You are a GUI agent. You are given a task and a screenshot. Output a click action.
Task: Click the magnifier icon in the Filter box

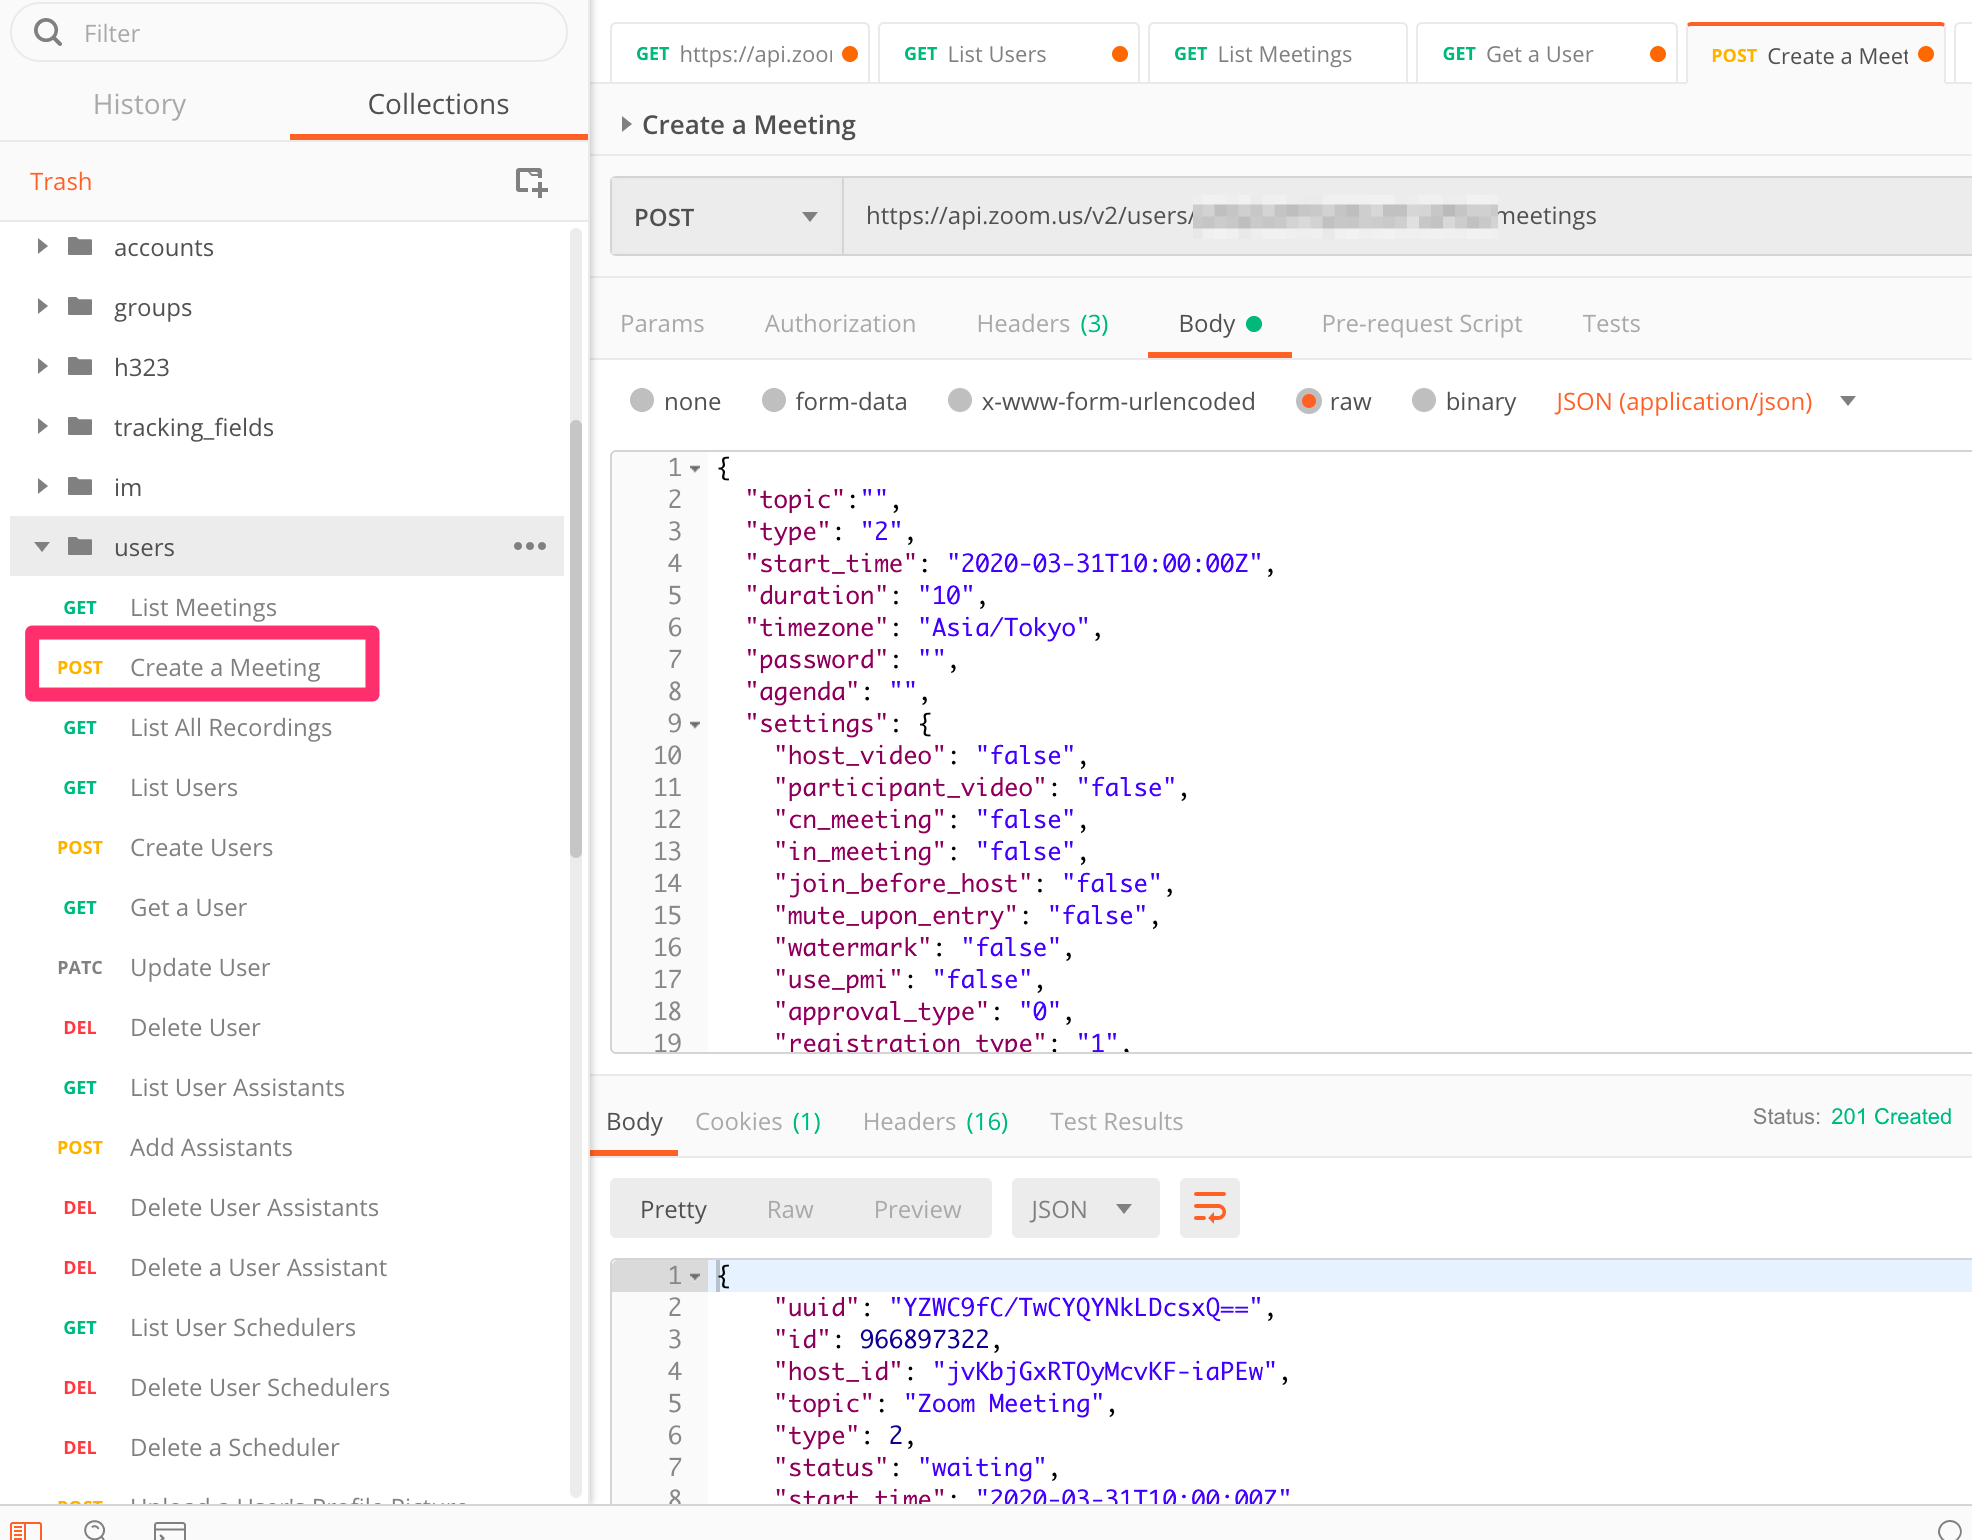click(x=47, y=33)
